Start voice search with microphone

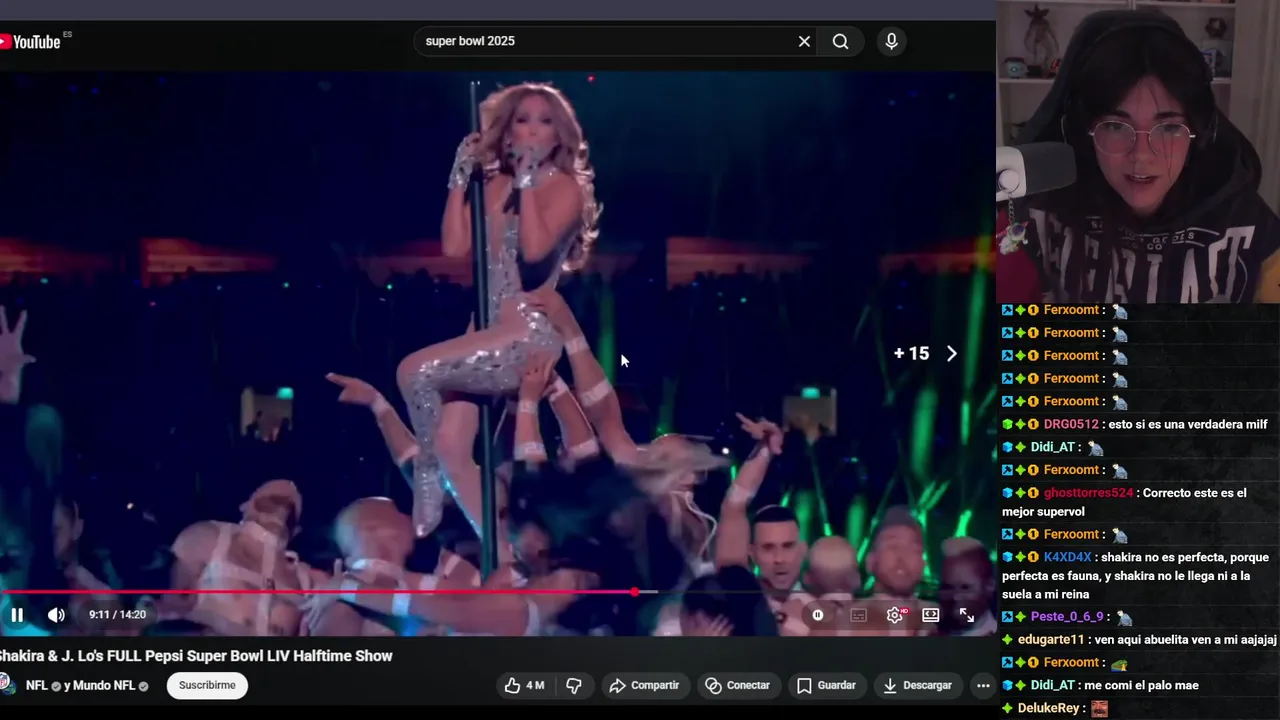[x=891, y=41]
